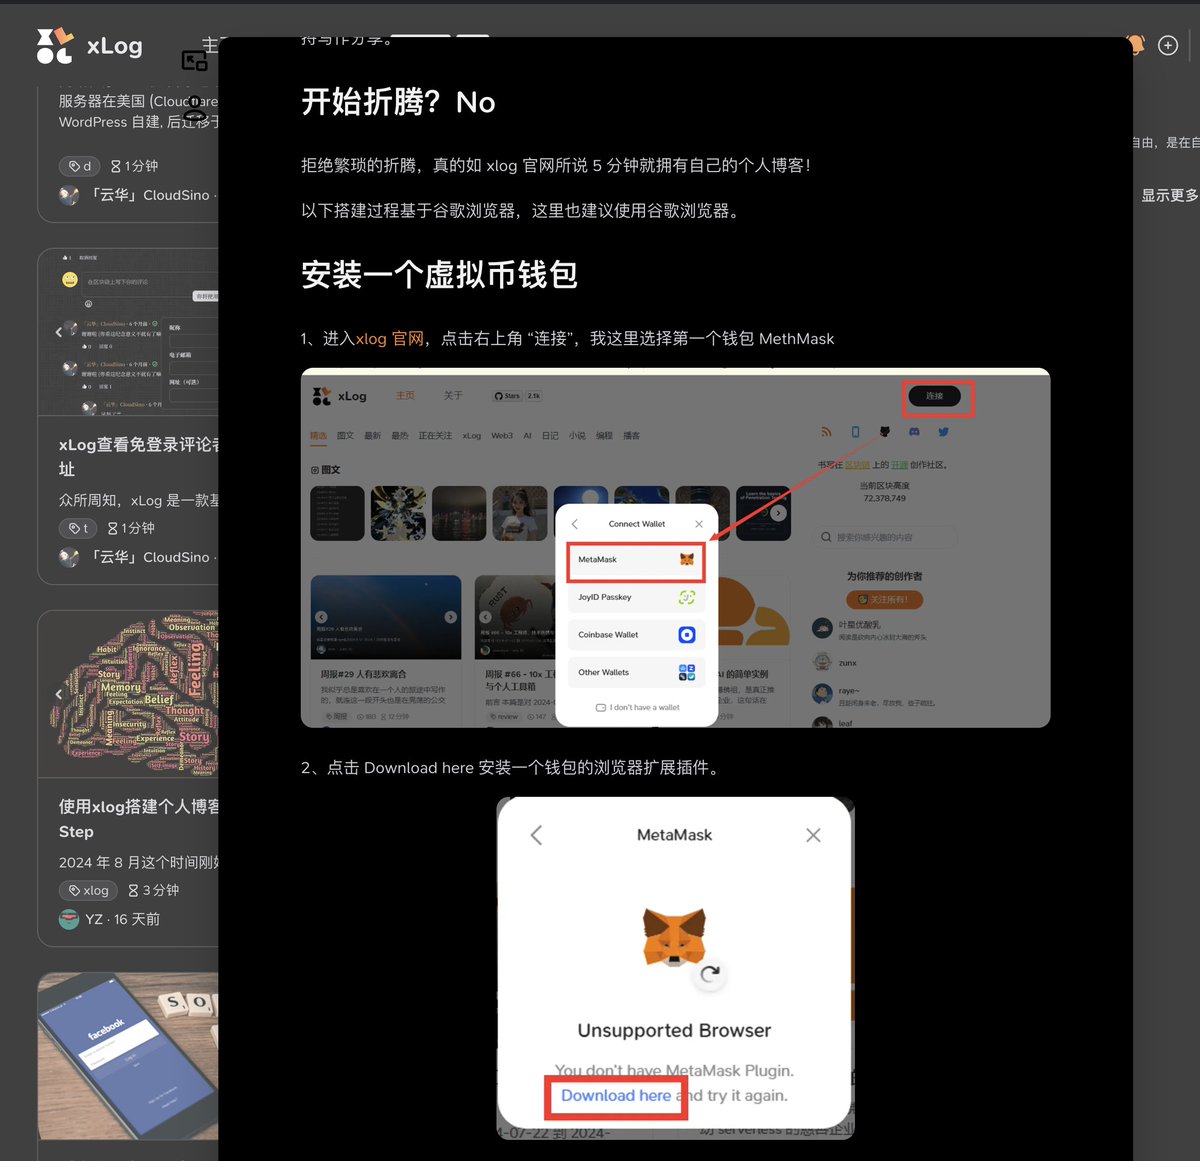Follow the orange 'xlog 官网' link
The width and height of the screenshot is (1200, 1161).
tap(389, 339)
